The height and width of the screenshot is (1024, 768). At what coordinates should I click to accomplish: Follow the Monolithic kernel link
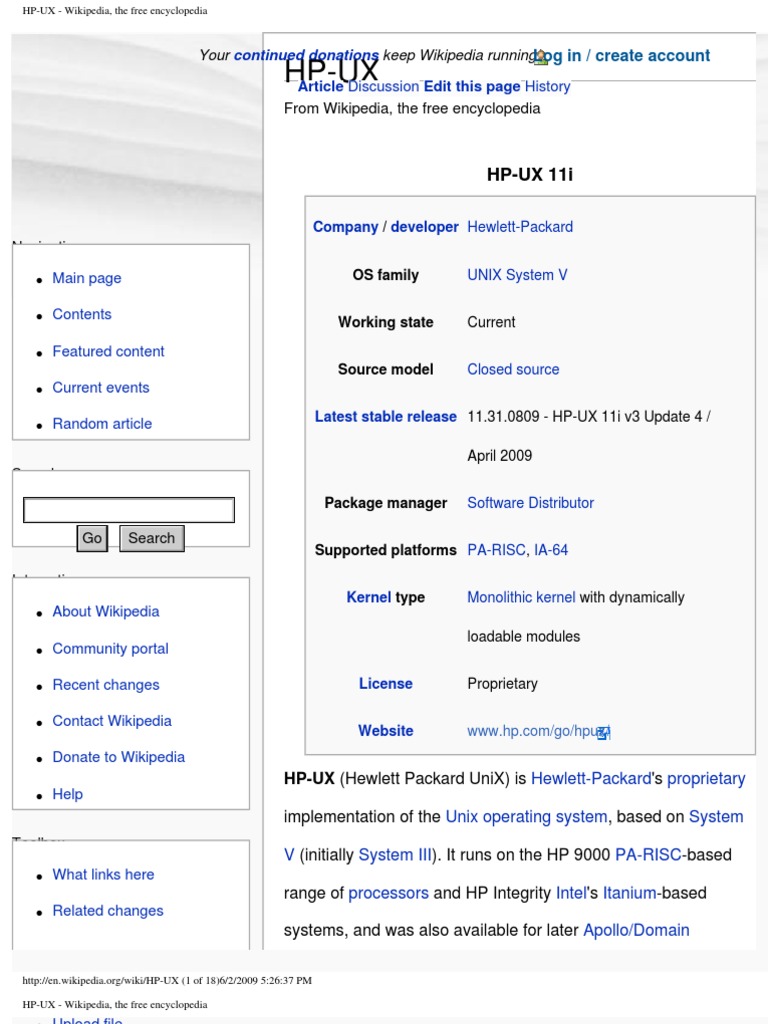521,597
